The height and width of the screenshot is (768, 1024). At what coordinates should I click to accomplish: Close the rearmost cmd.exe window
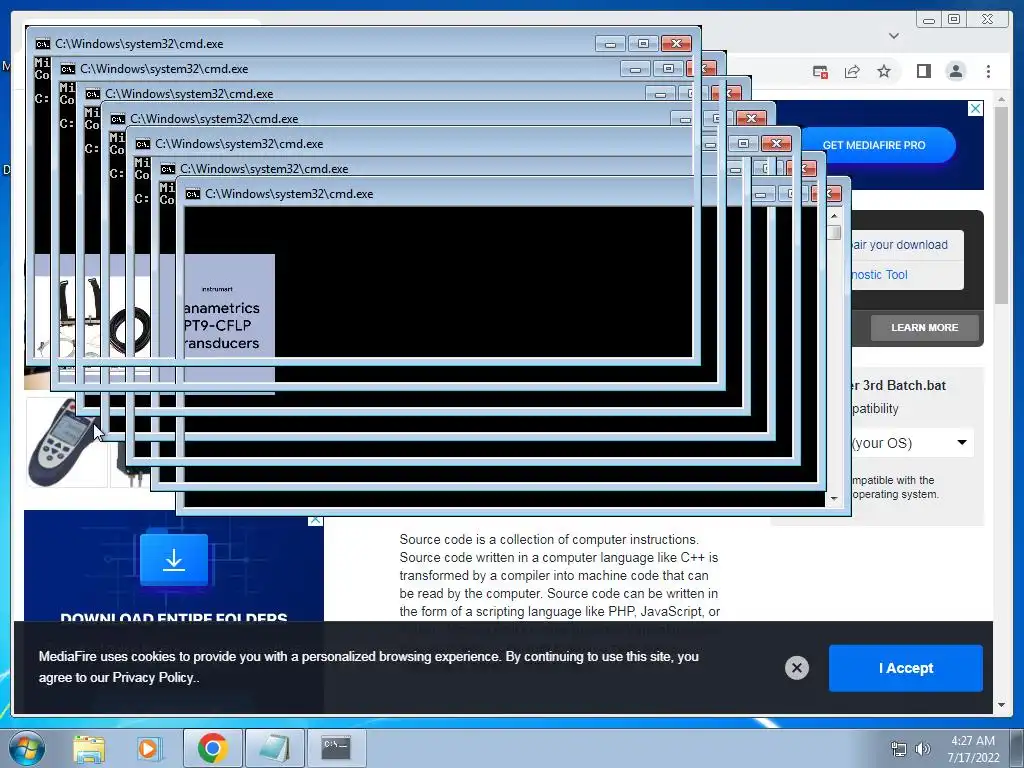coord(676,44)
